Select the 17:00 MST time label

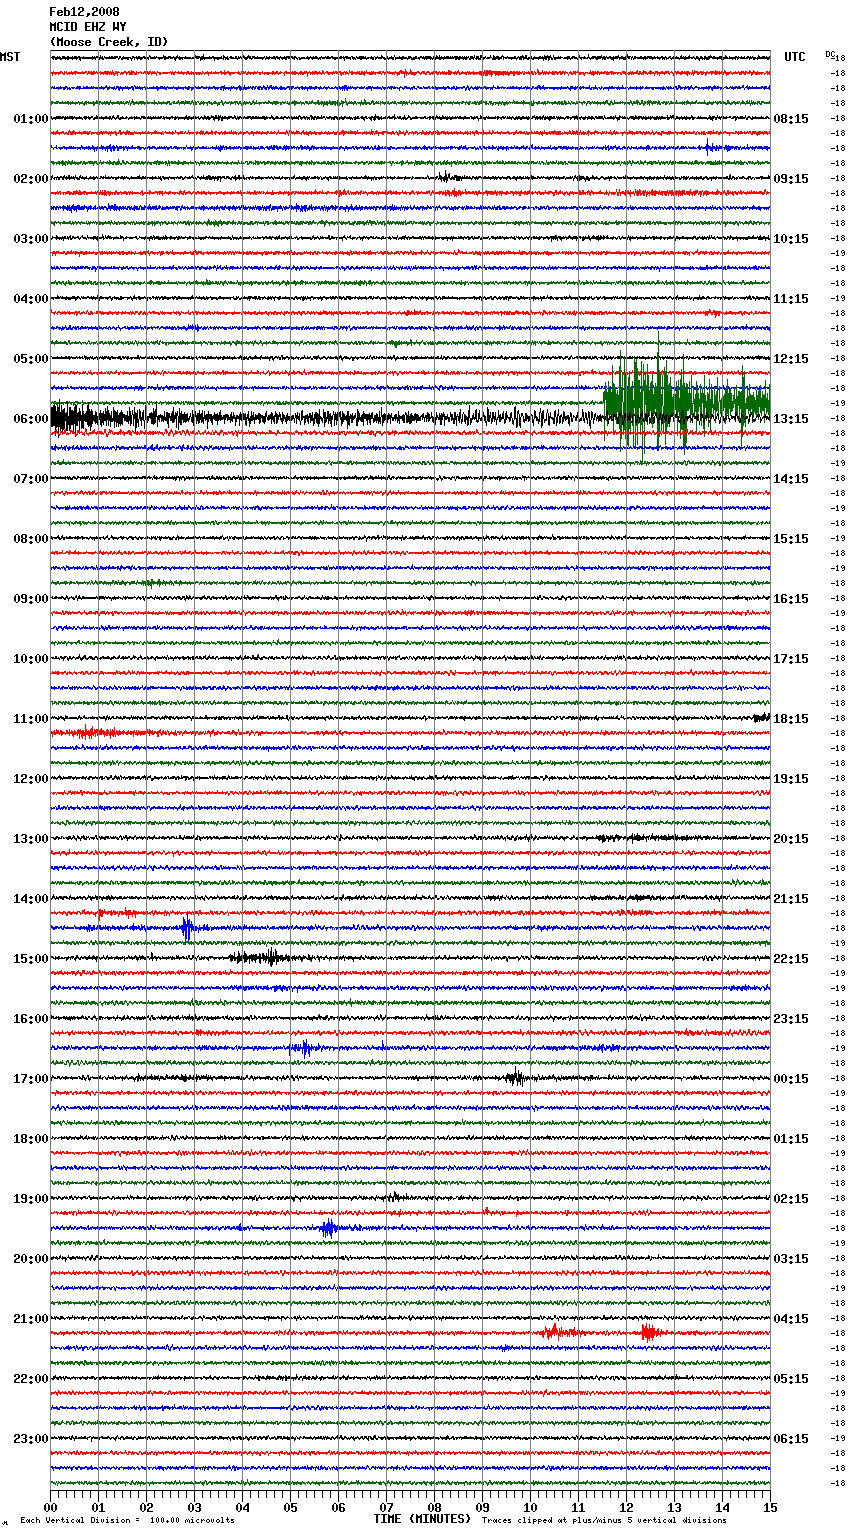31,1079
